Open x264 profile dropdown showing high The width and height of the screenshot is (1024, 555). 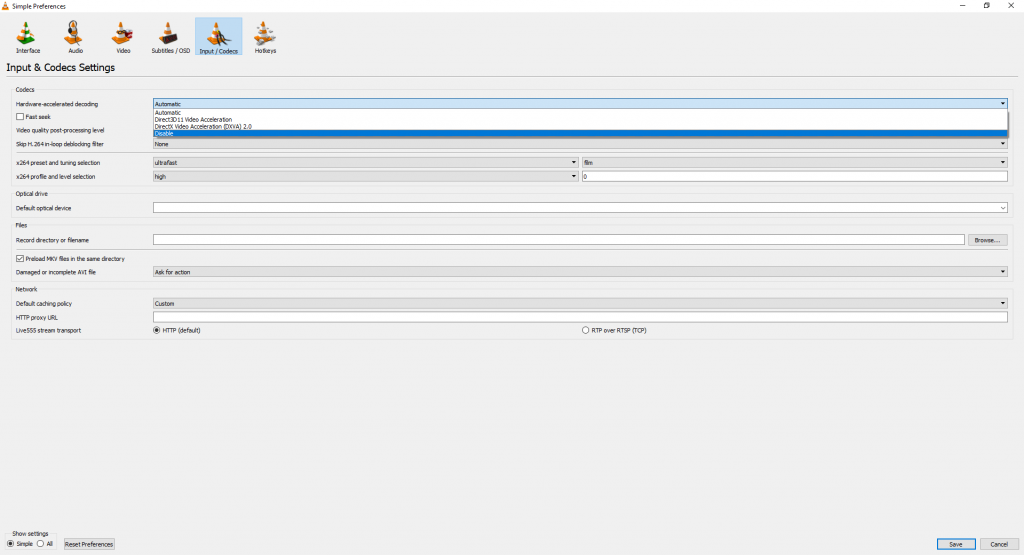pos(366,176)
